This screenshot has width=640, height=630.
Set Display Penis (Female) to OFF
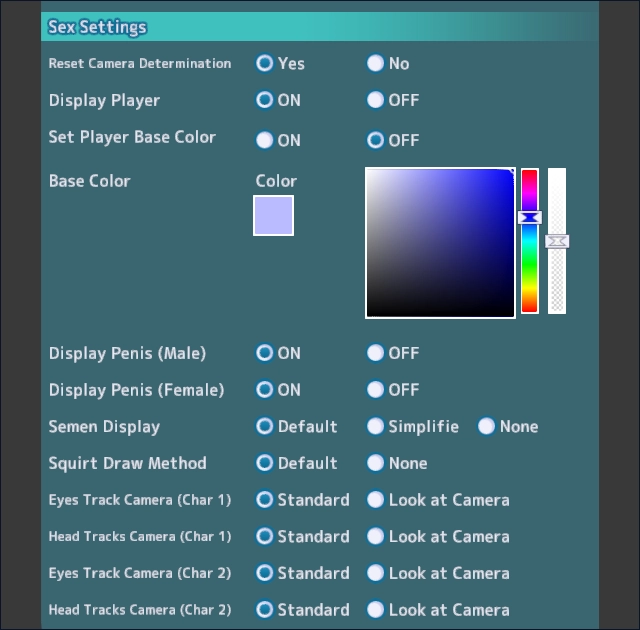[x=375, y=390]
